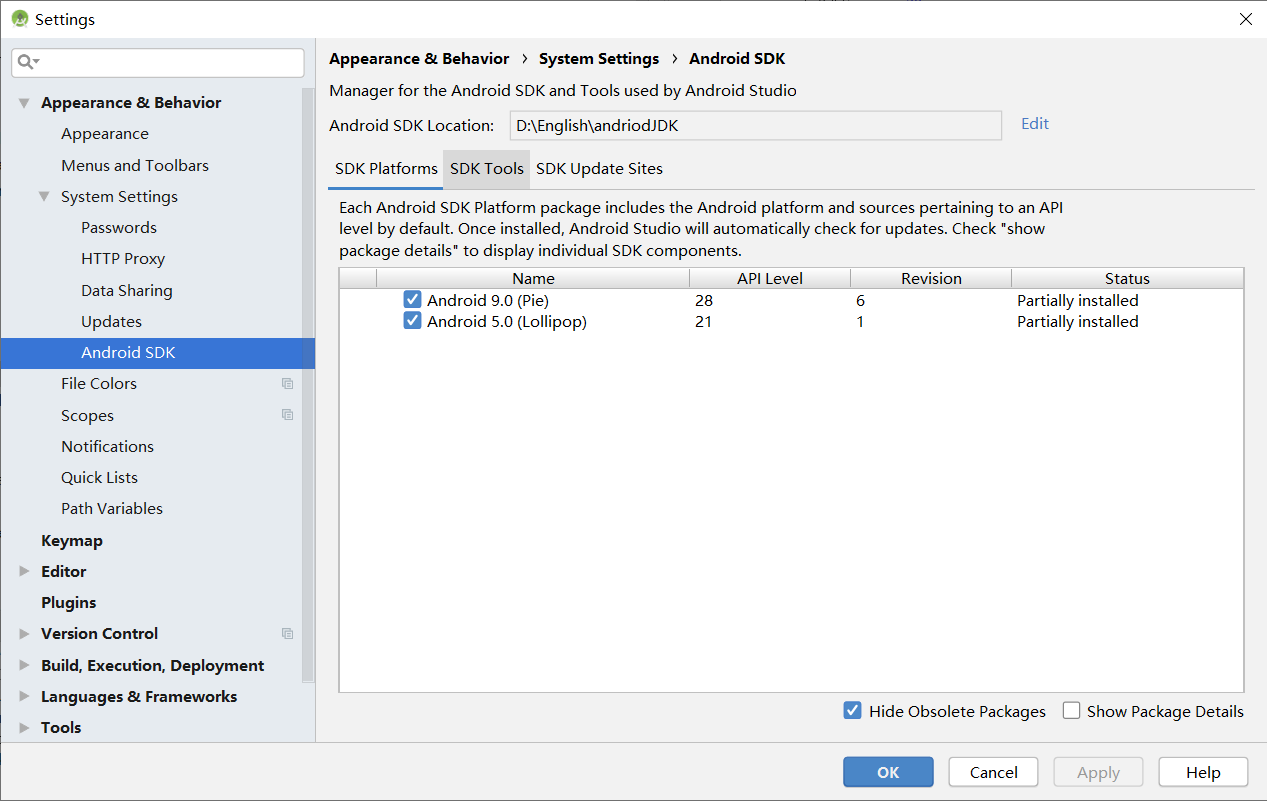This screenshot has width=1267, height=801.
Task: Click the Android SDK Location field
Action: [756, 126]
